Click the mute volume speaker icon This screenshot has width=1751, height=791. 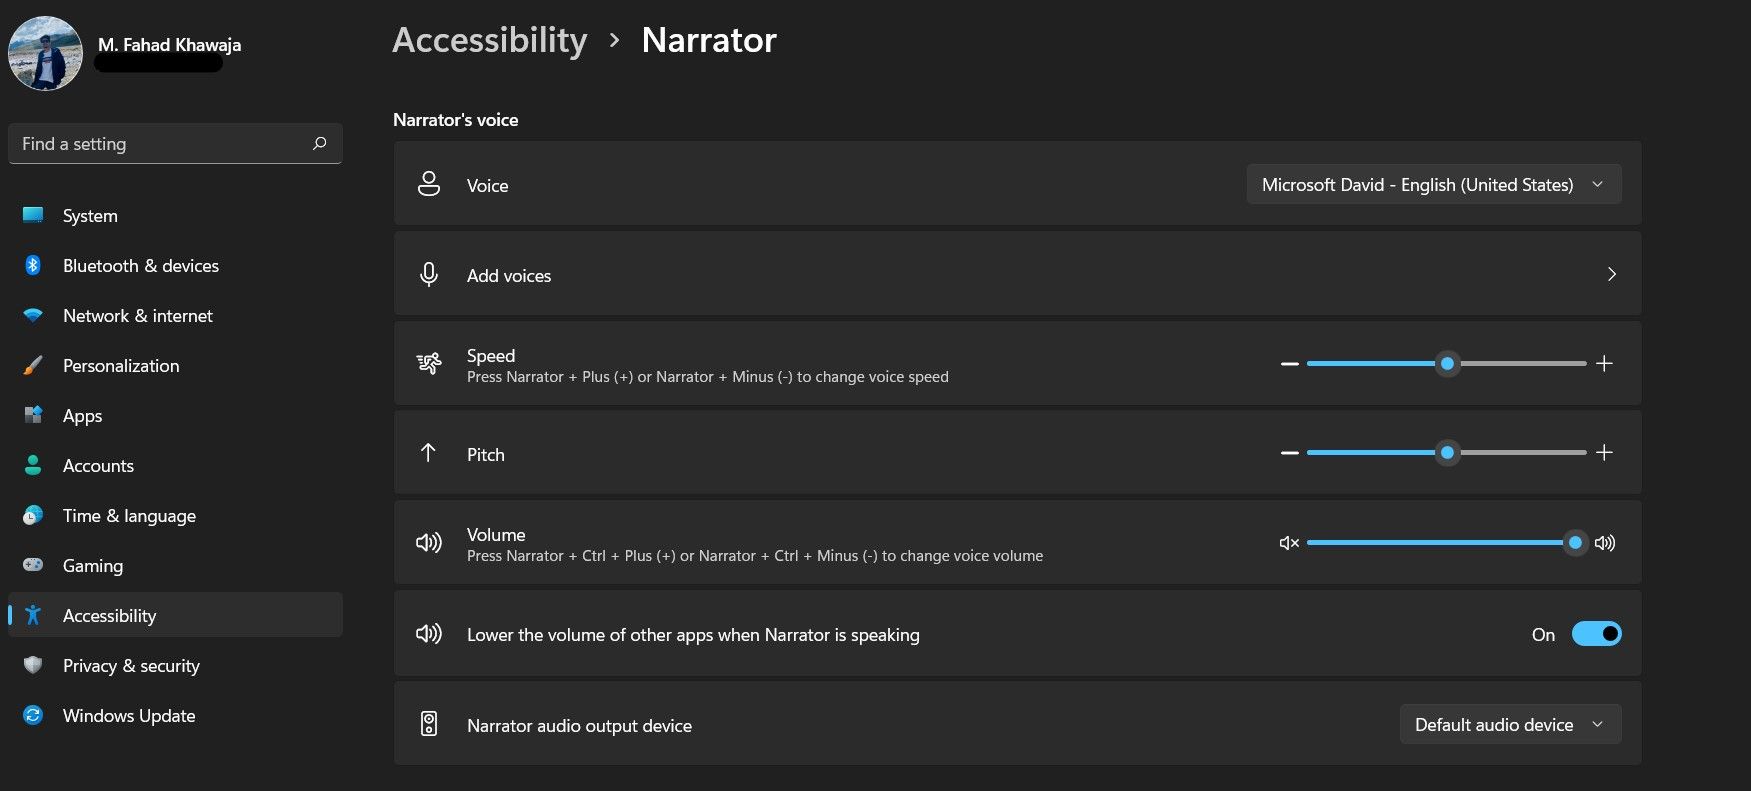pos(1289,543)
